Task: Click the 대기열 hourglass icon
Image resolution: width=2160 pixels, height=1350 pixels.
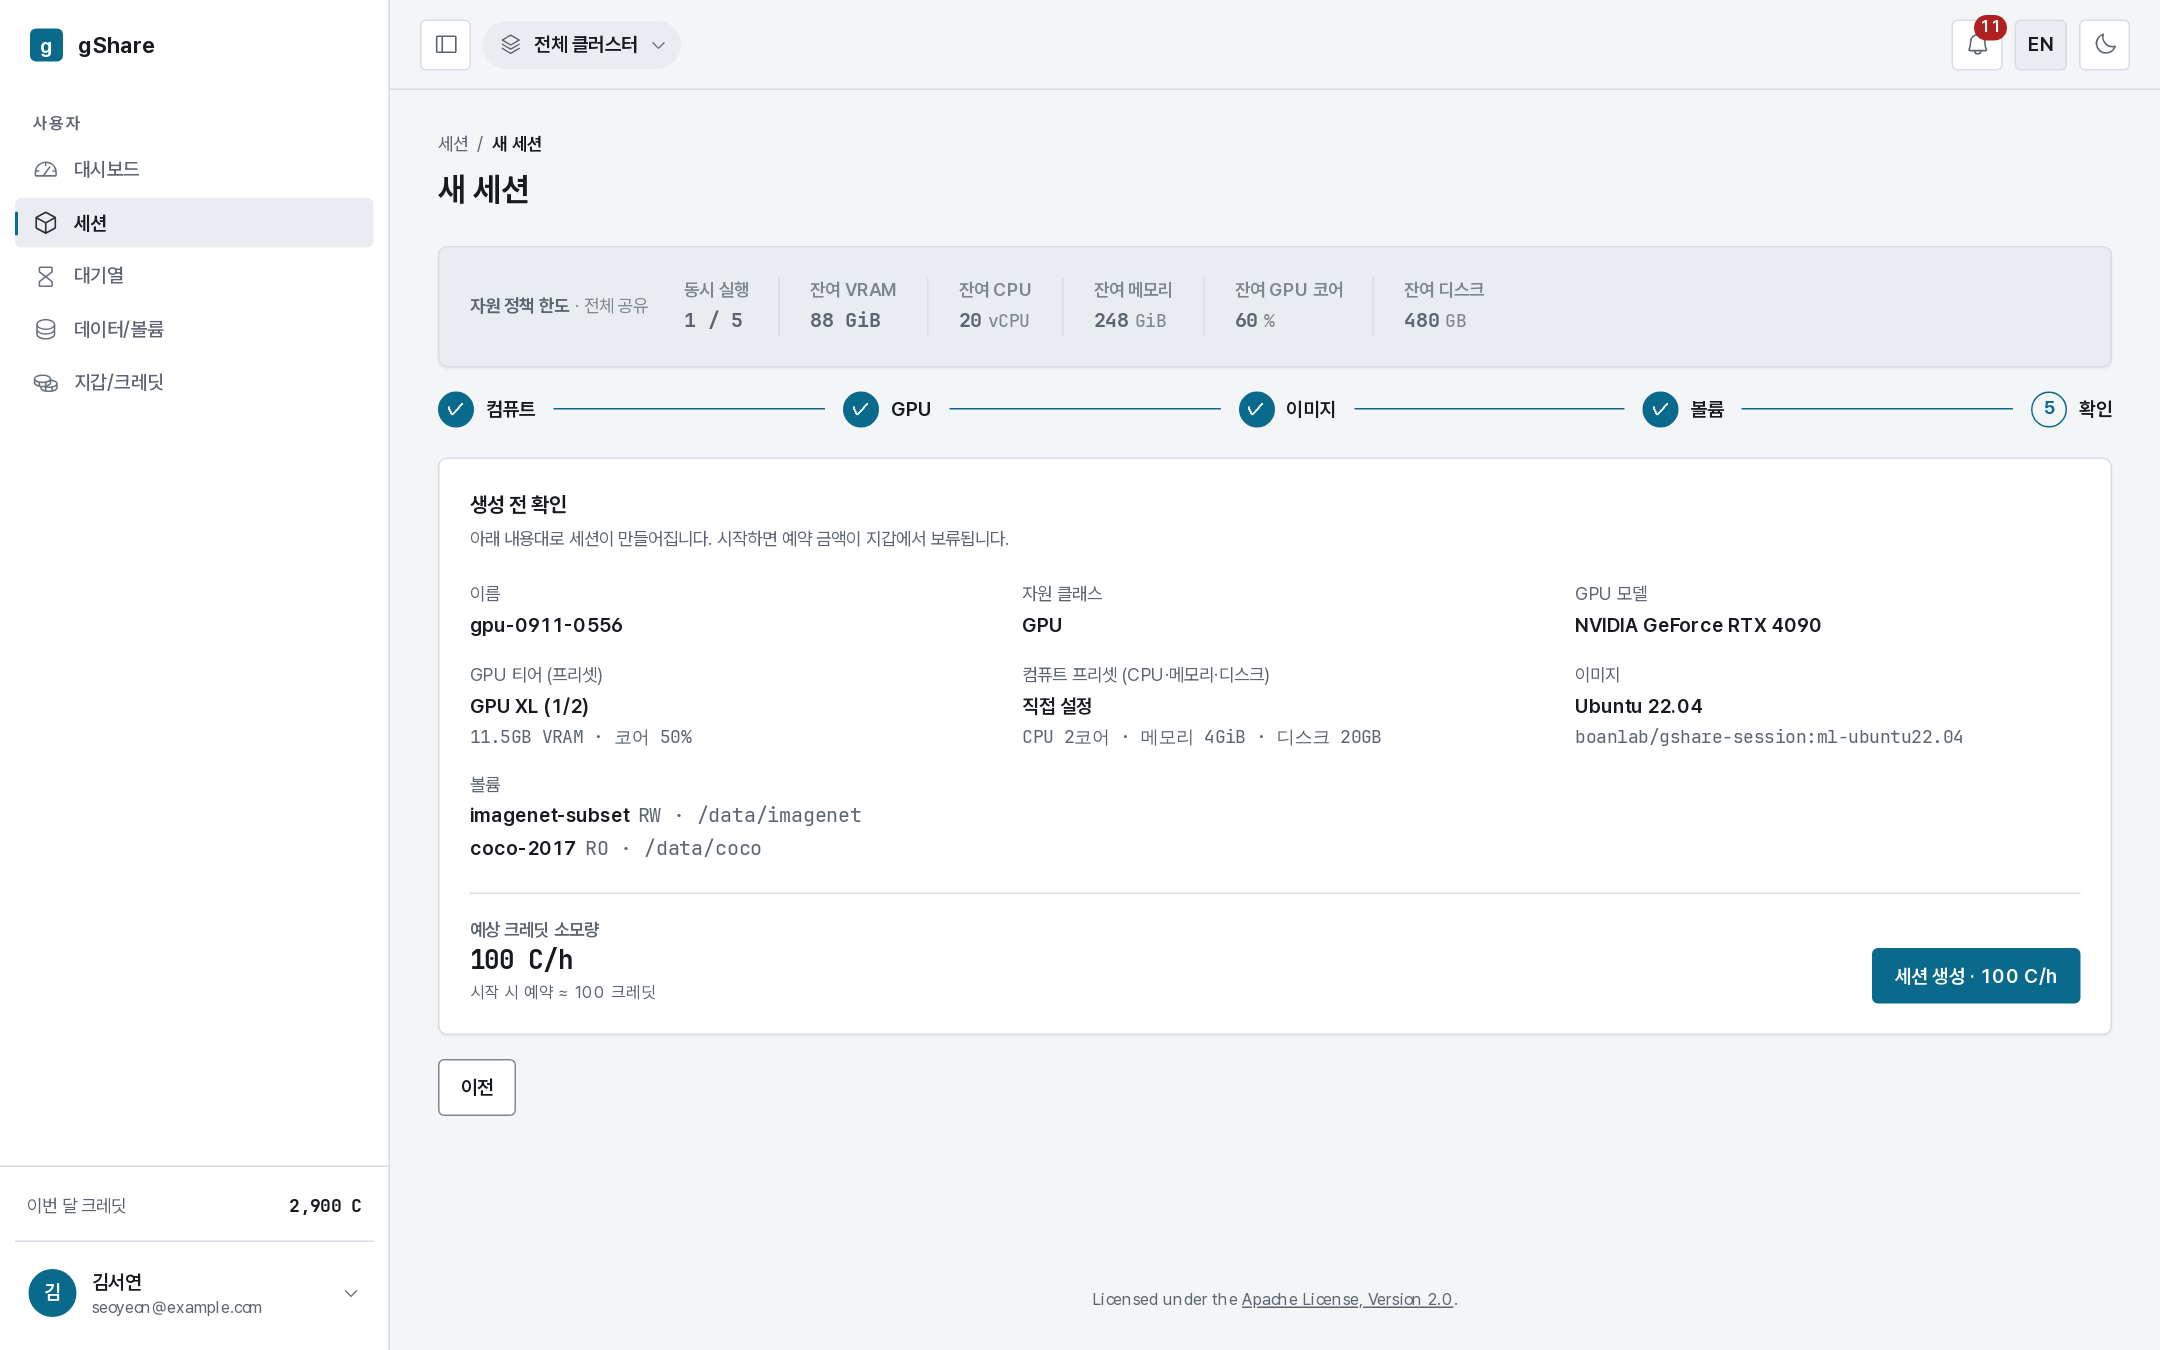Action: (46, 276)
